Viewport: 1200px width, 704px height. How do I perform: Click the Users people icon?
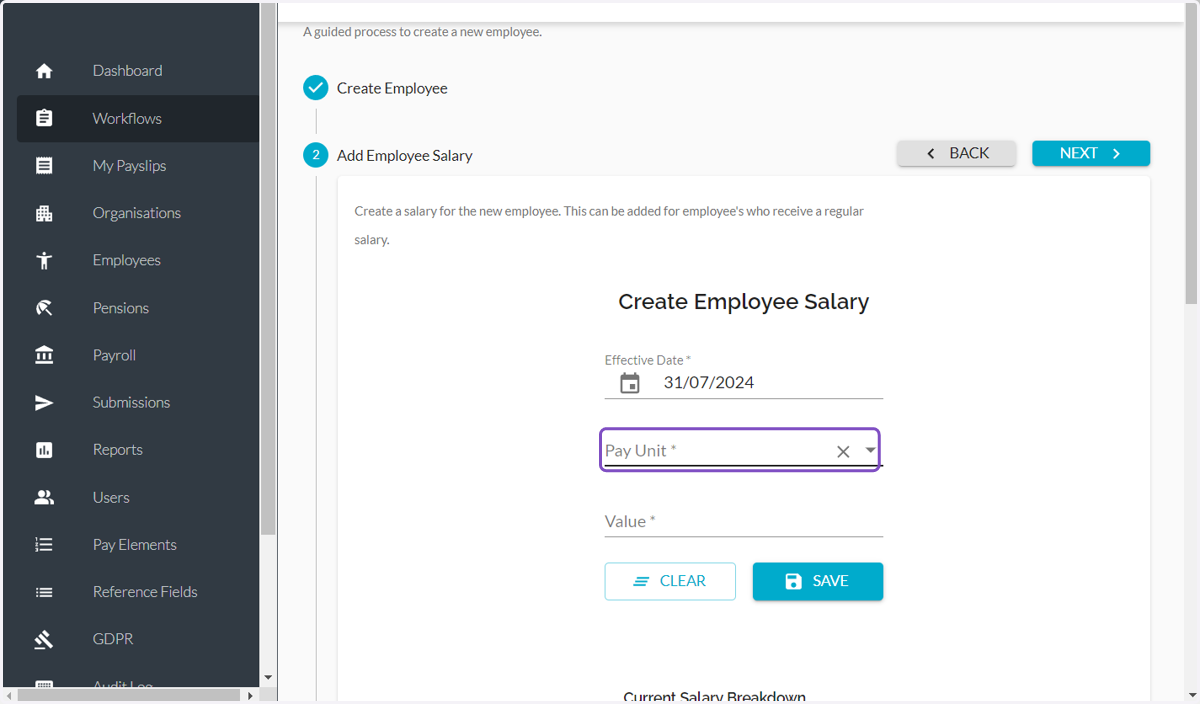44,497
